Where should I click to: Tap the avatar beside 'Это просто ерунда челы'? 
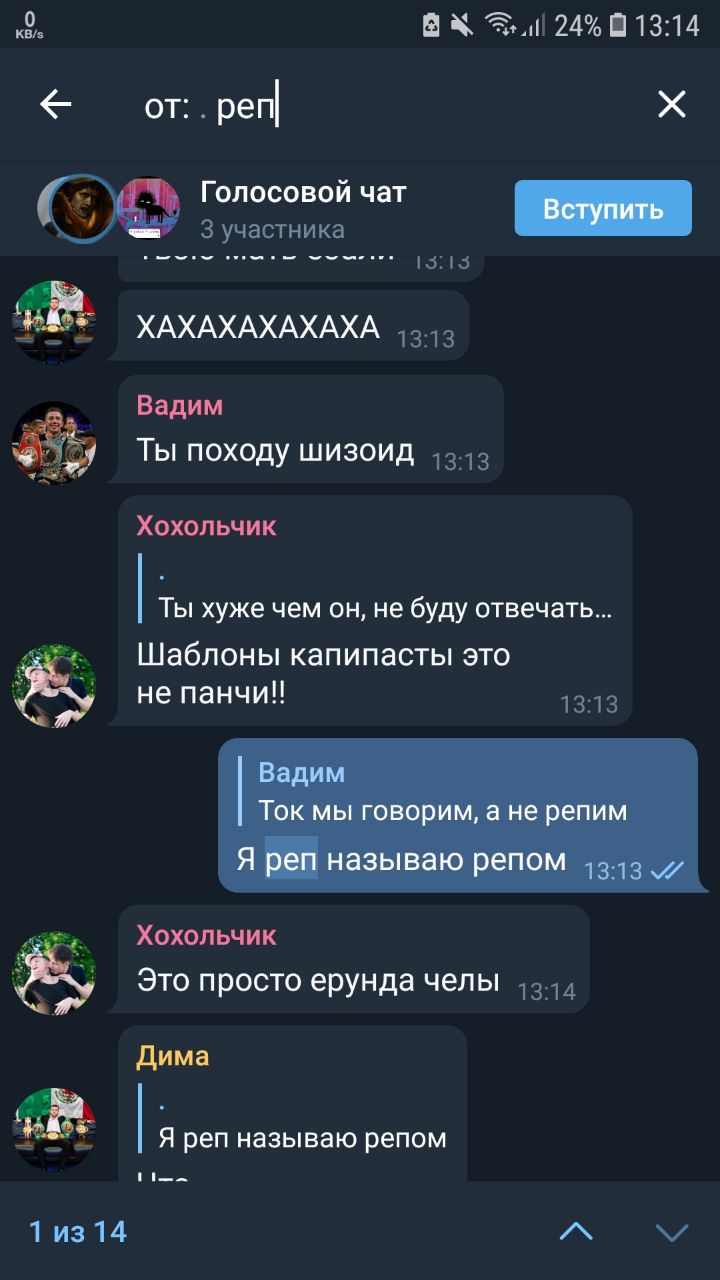point(54,972)
